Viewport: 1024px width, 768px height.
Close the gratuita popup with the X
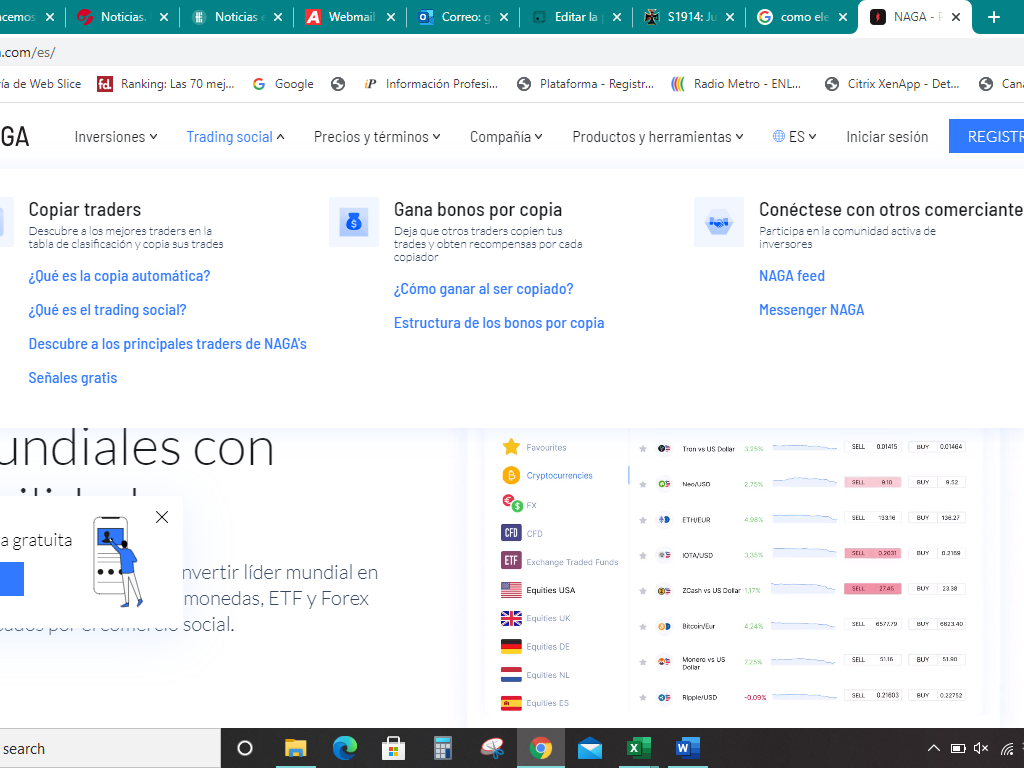(x=162, y=517)
